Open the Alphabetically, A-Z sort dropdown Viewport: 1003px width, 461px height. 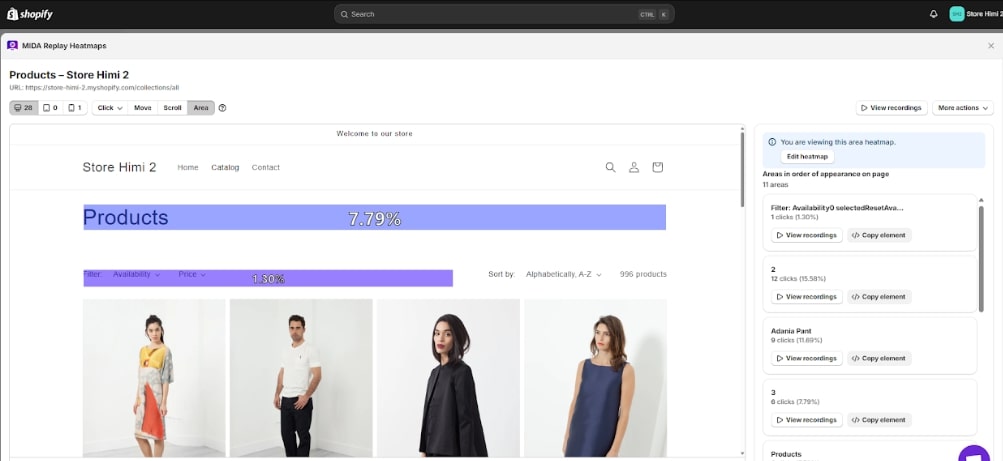pyautogui.click(x=564, y=274)
